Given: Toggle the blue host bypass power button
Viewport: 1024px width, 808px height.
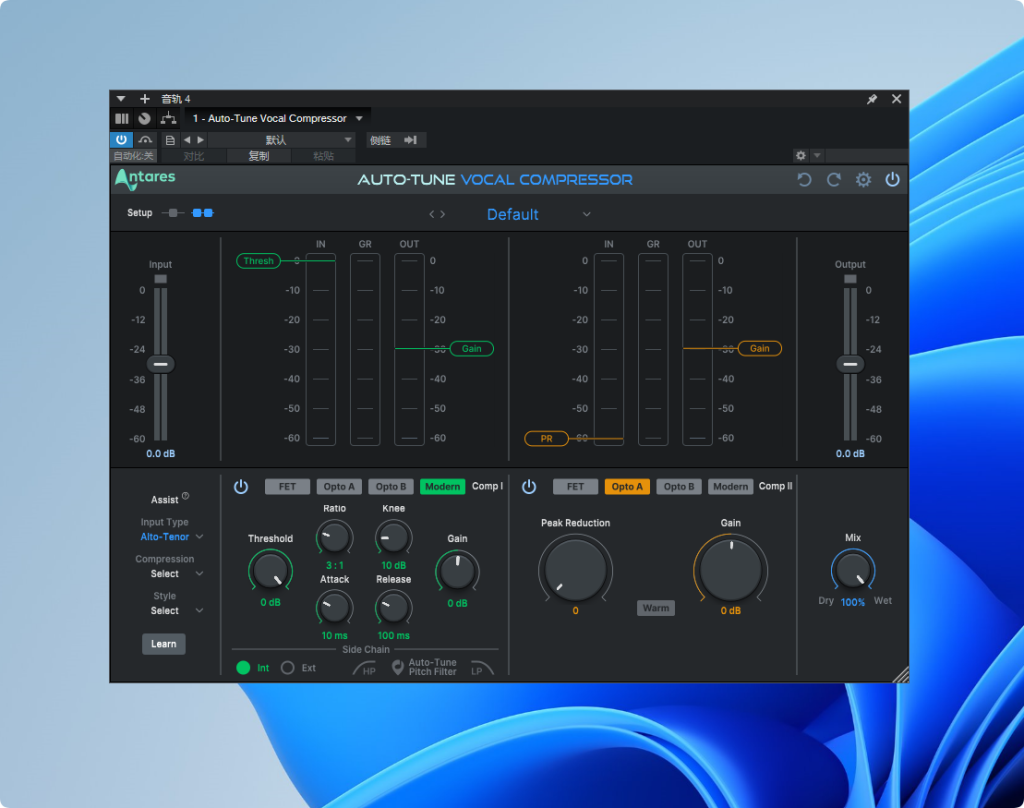Looking at the screenshot, I should coord(121,140).
